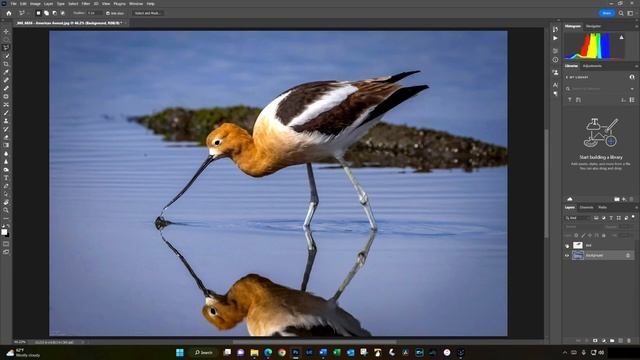The width and height of the screenshot is (640, 360).
Task: Click the Feather value input field
Action: pyautogui.click(x=94, y=13)
